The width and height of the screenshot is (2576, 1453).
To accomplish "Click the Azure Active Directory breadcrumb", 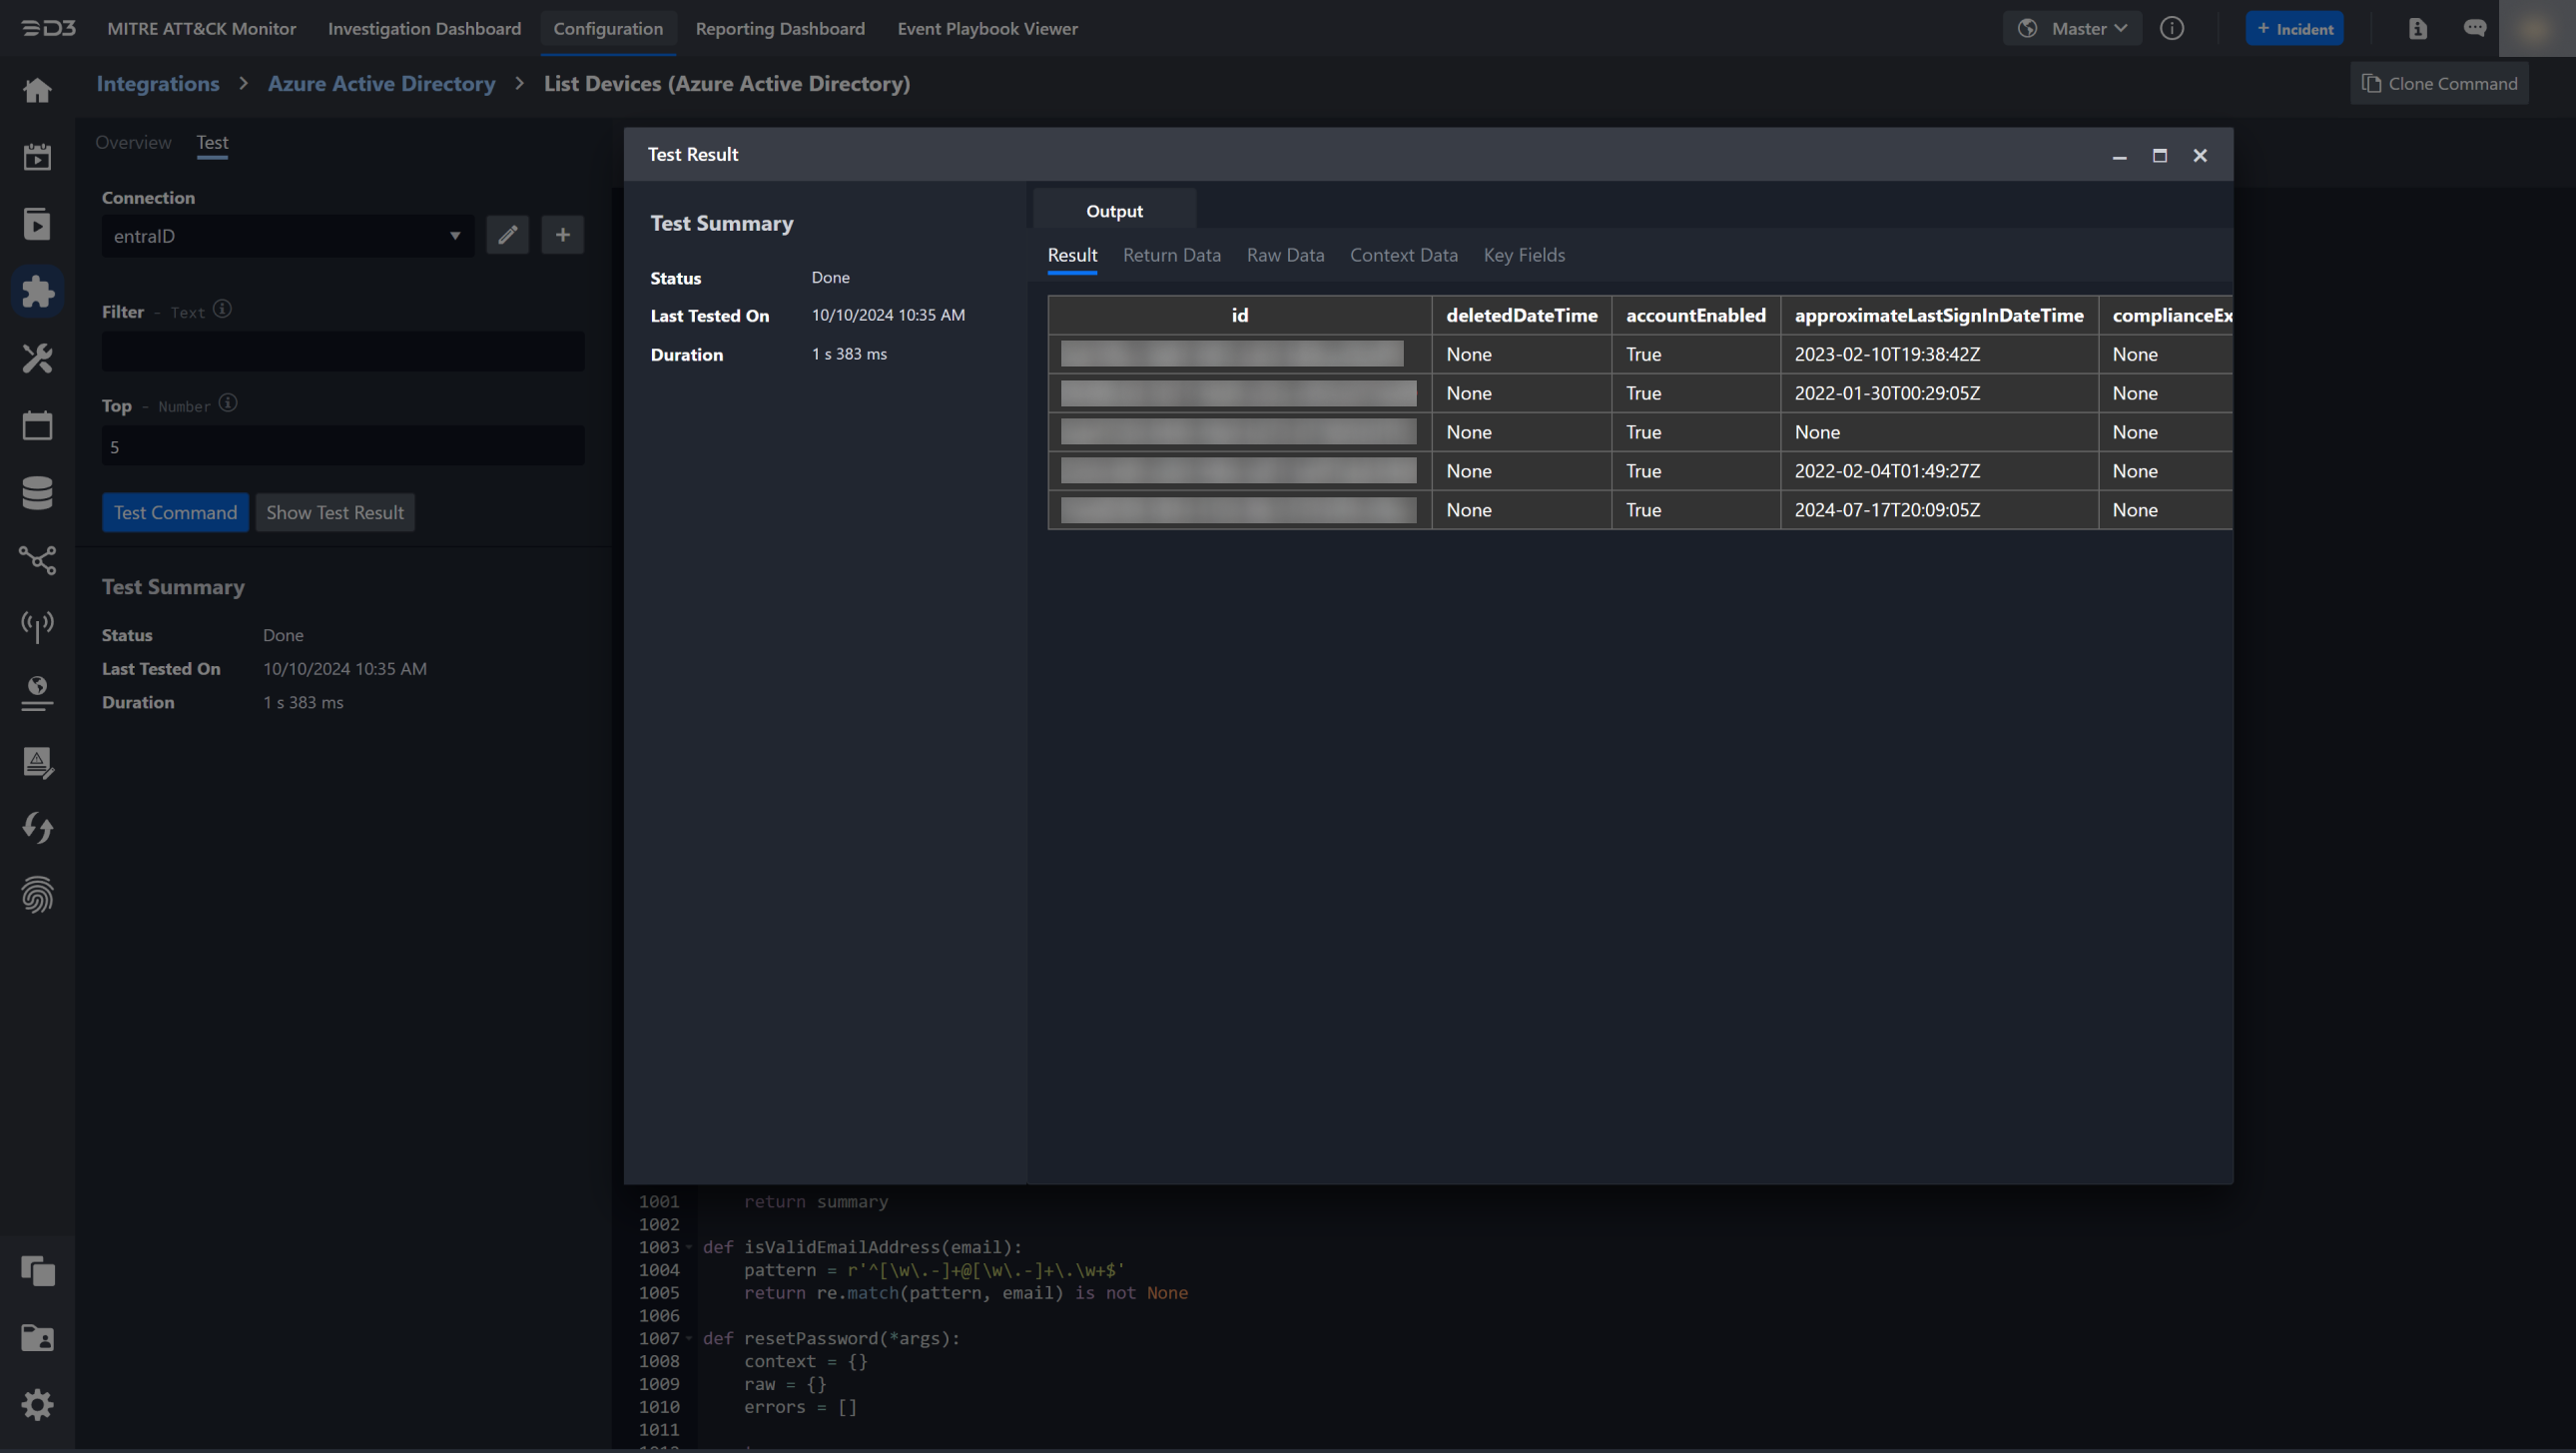I will (381, 83).
